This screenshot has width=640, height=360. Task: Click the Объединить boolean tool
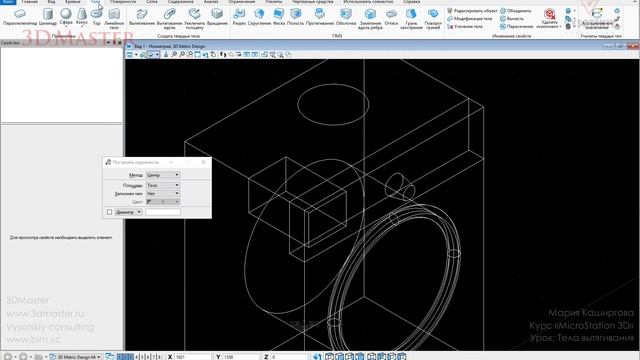(516, 11)
